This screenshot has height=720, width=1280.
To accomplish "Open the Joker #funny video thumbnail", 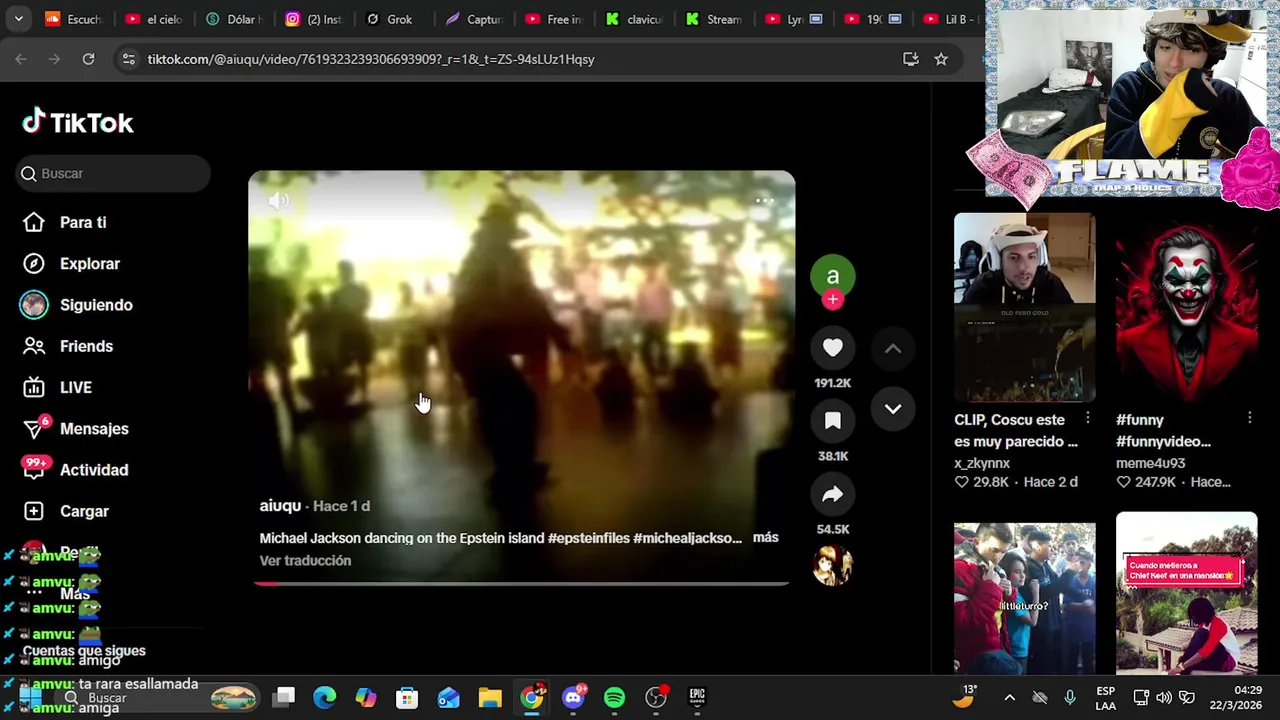I will pos(1186,307).
